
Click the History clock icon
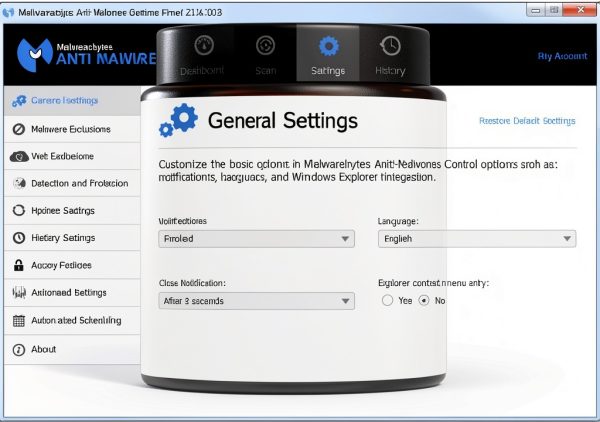[390, 46]
